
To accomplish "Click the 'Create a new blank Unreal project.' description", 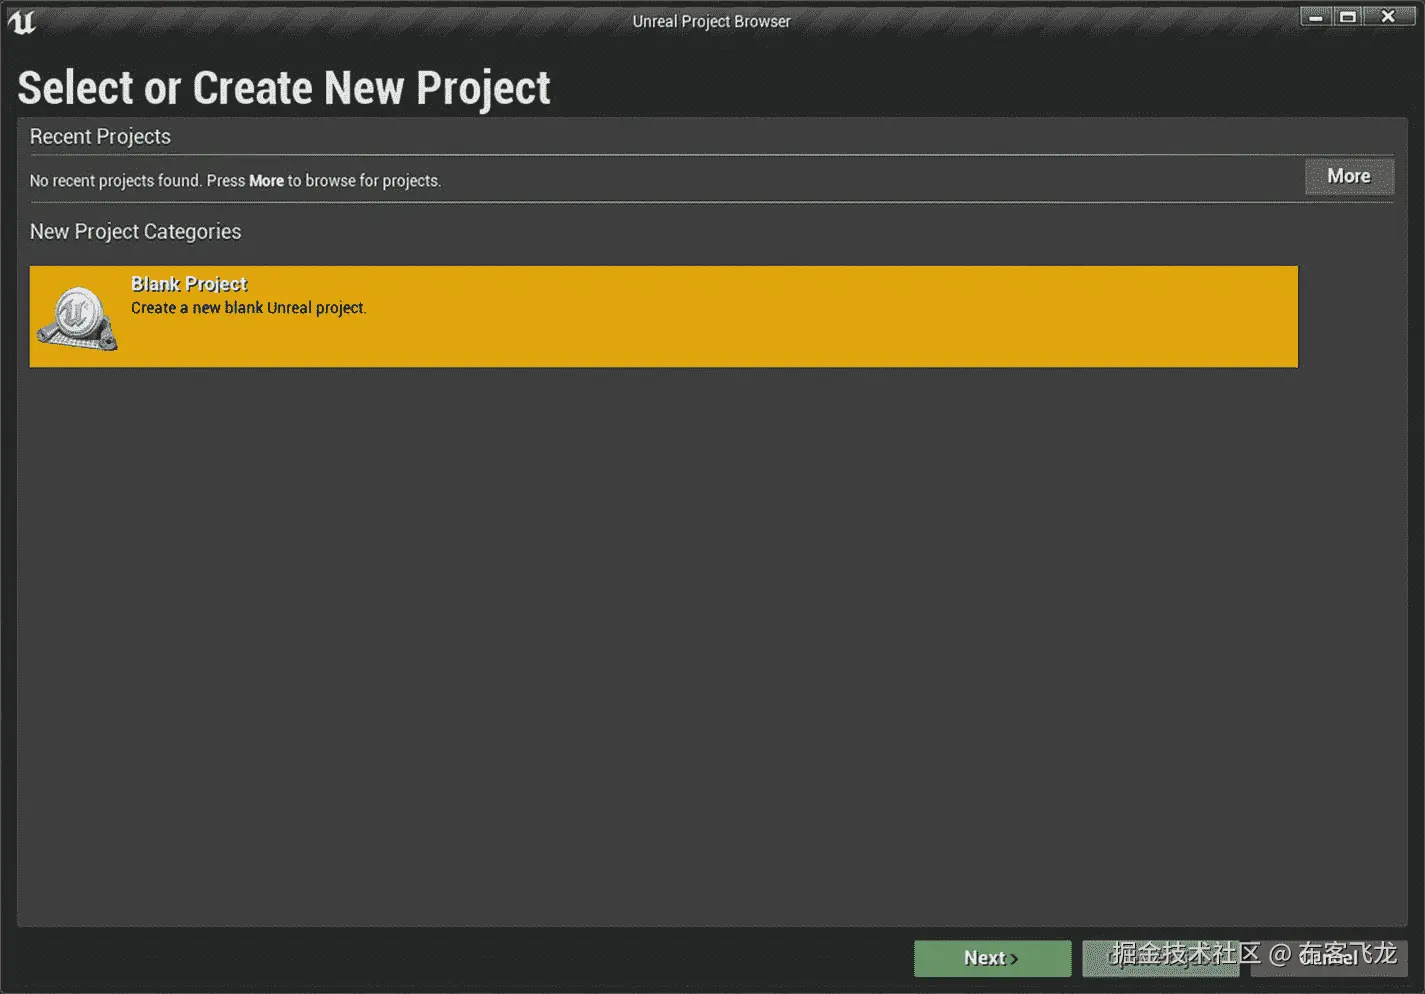I will tap(249, 308).
